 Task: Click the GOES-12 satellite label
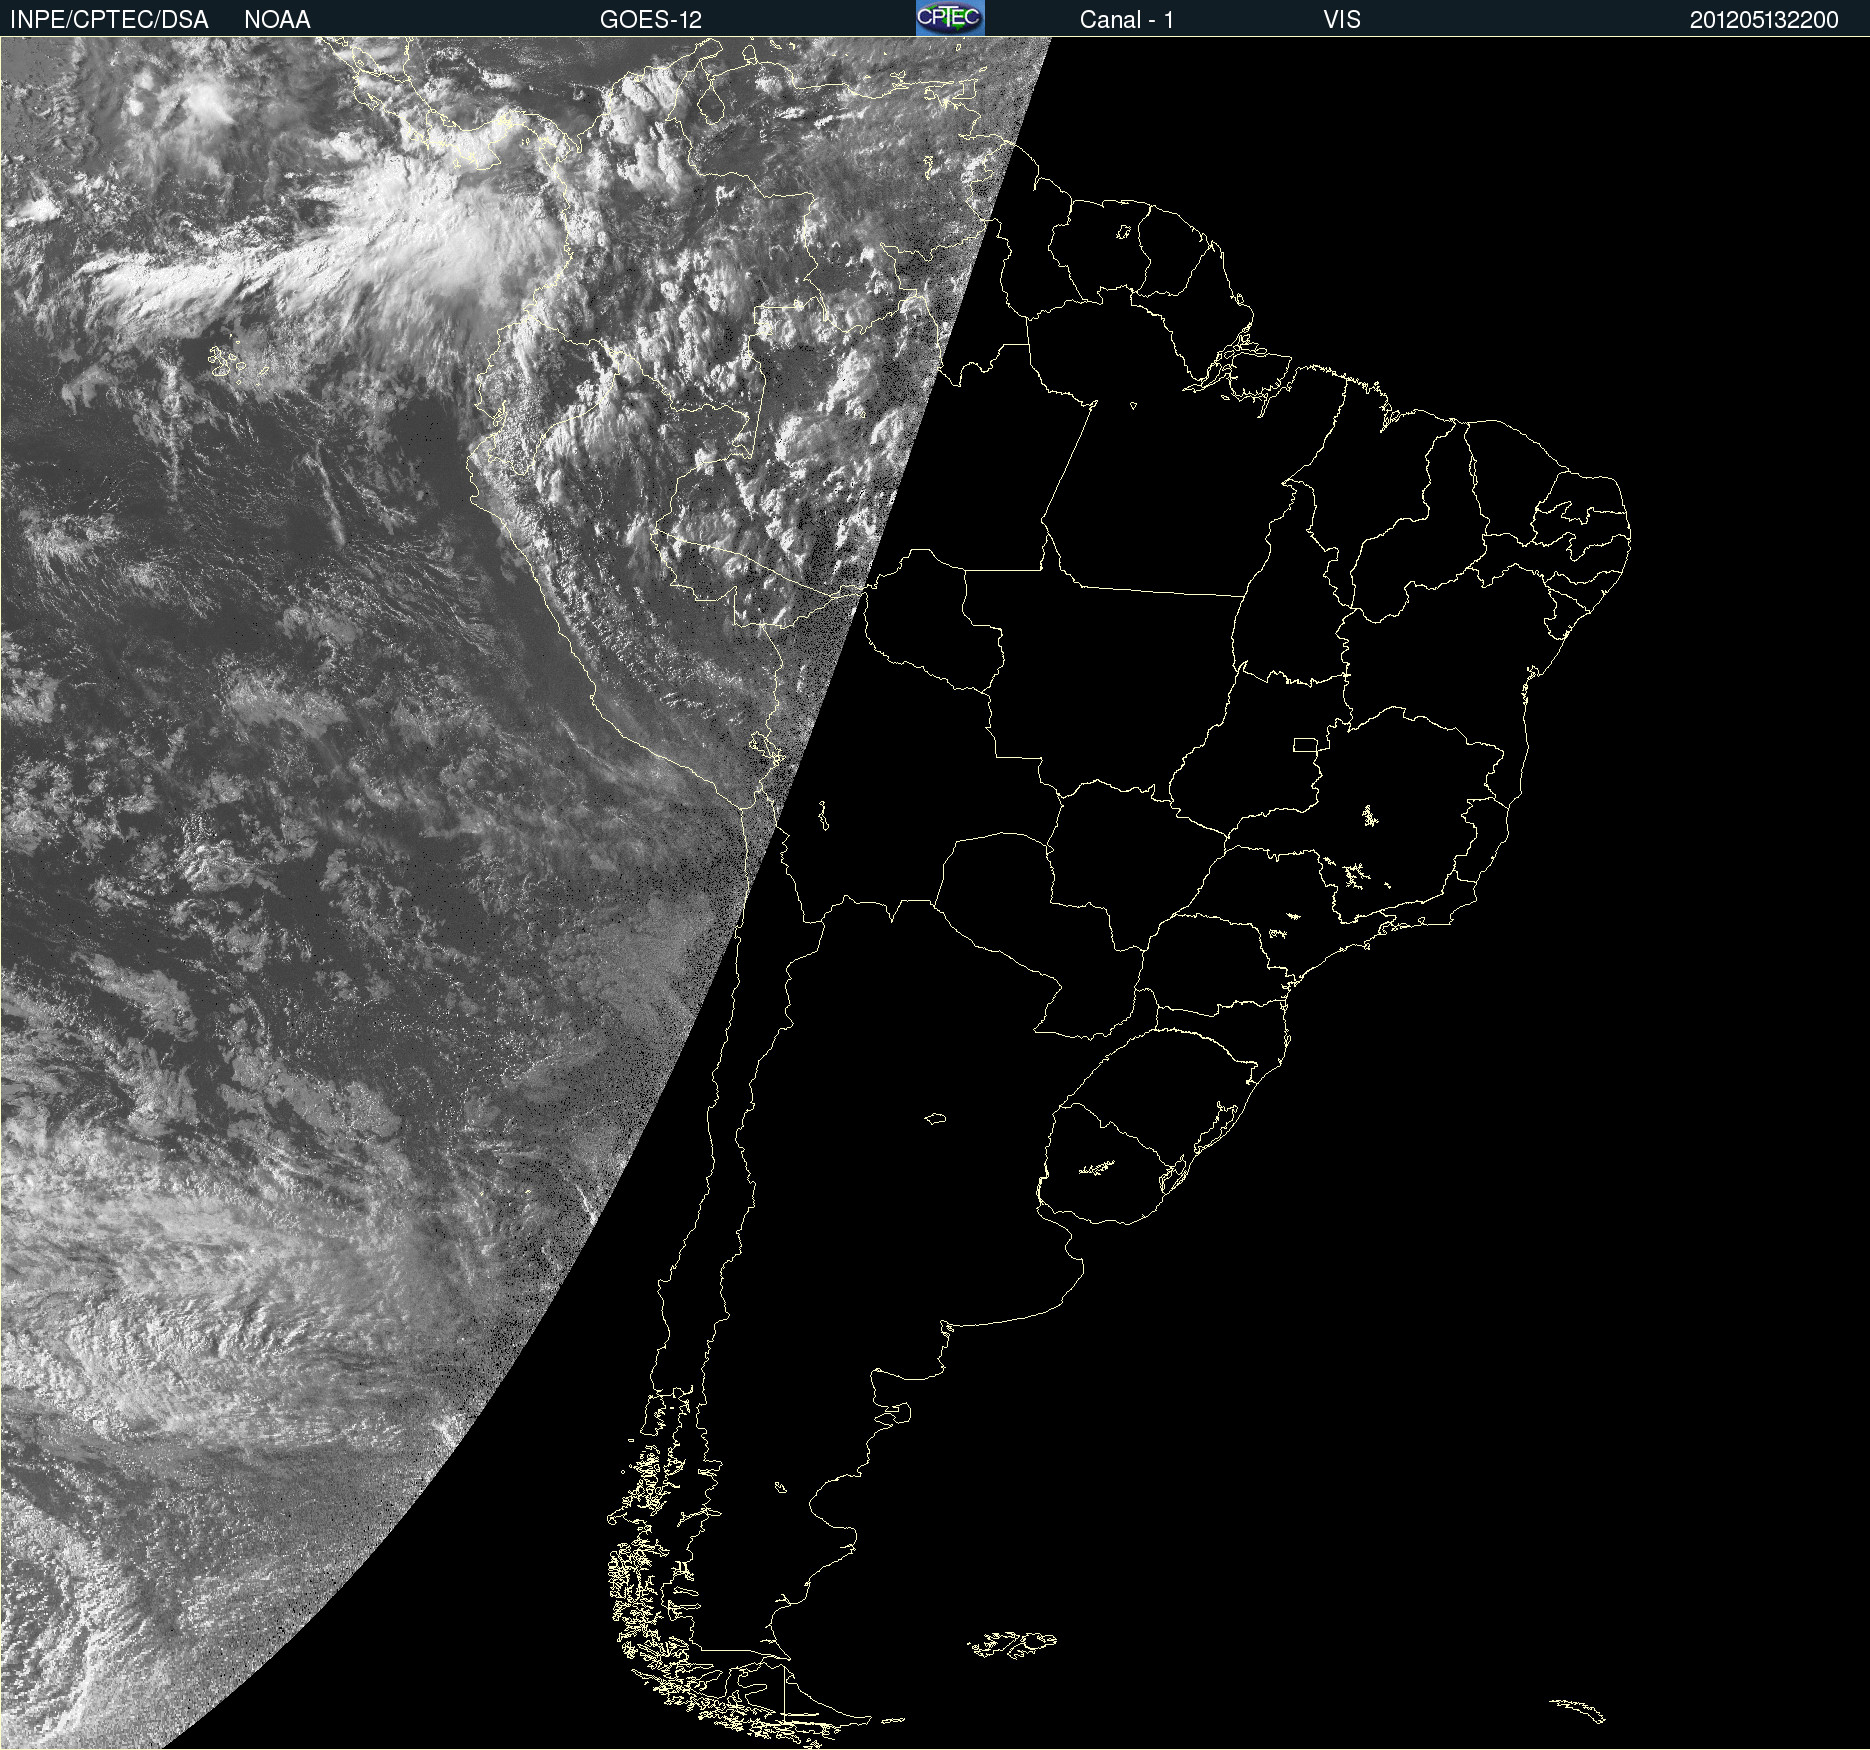coord(651,20)
